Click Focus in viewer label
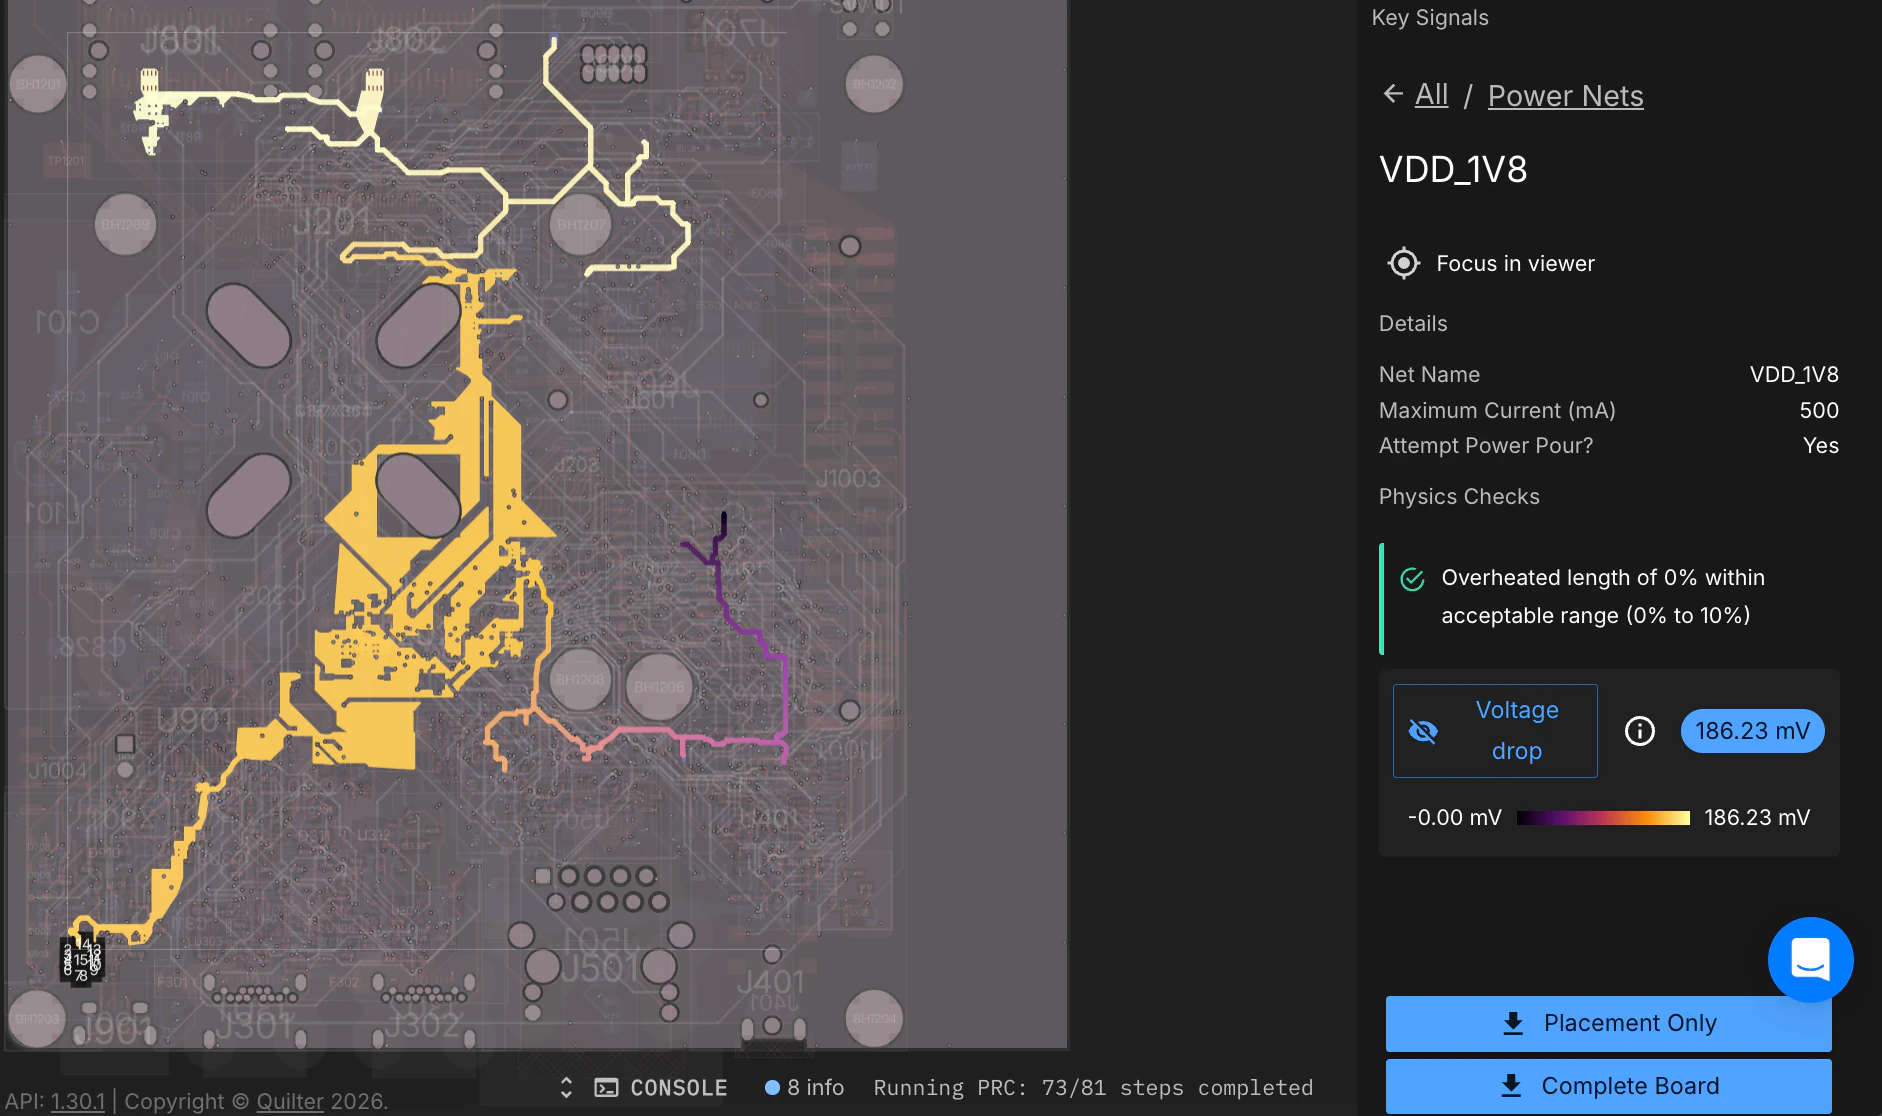 pyautogui.click(x=1515, y=263)
